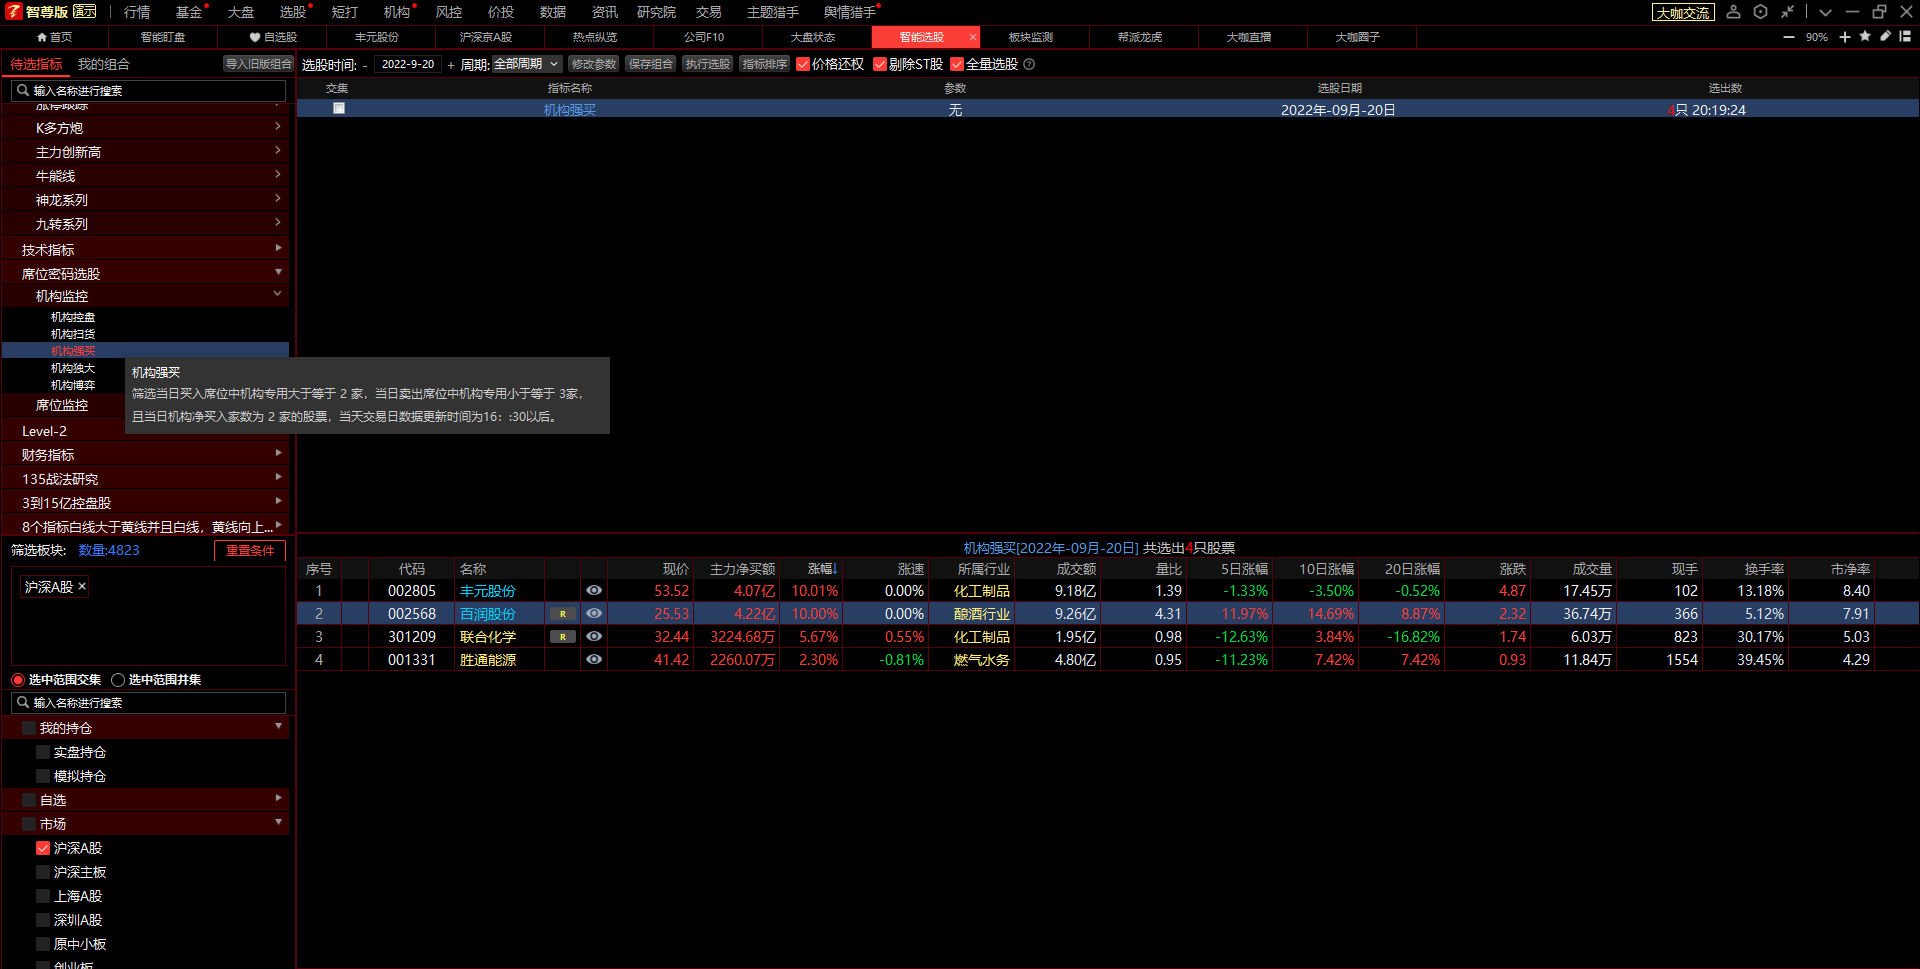
Task: Select the 机构扫货 indicator
Action: coord(73,334)
